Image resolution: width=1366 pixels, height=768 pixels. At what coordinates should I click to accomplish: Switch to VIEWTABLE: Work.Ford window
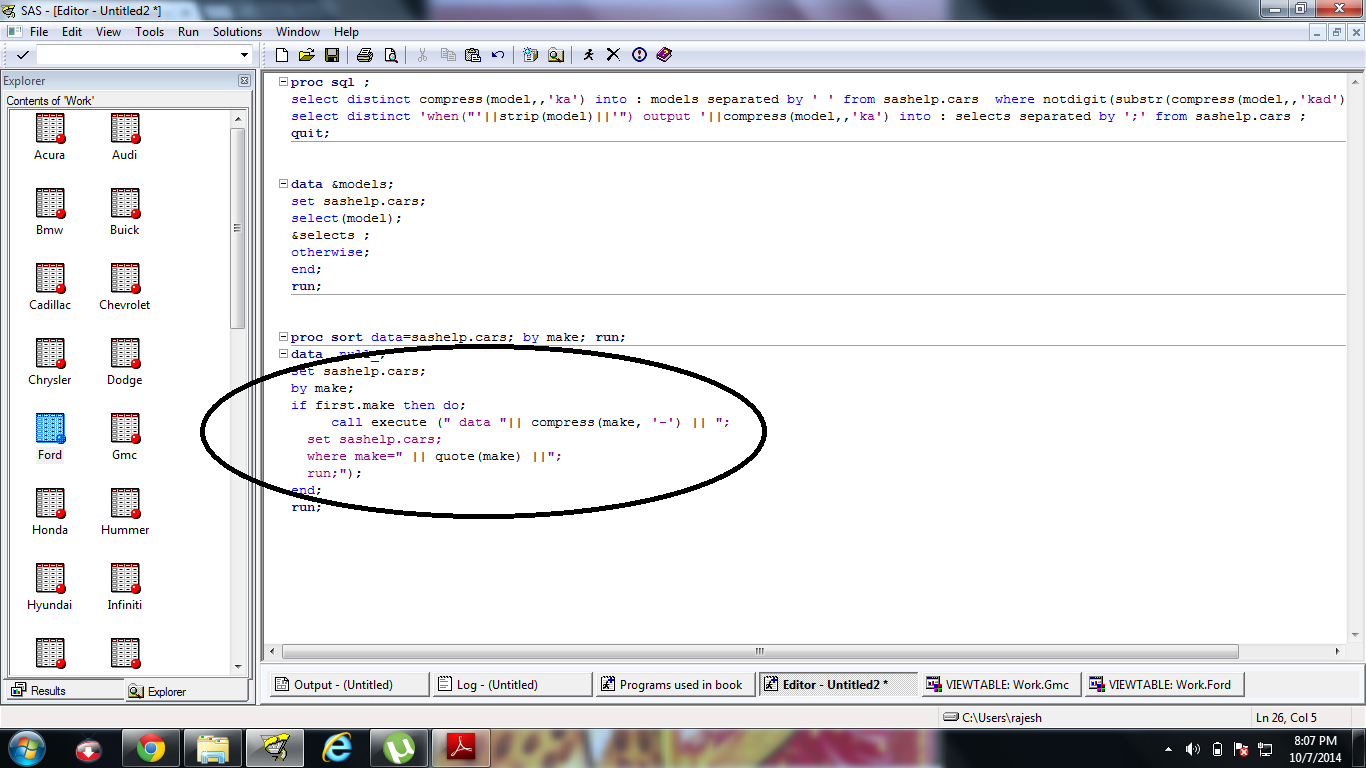click(1163, 684)
